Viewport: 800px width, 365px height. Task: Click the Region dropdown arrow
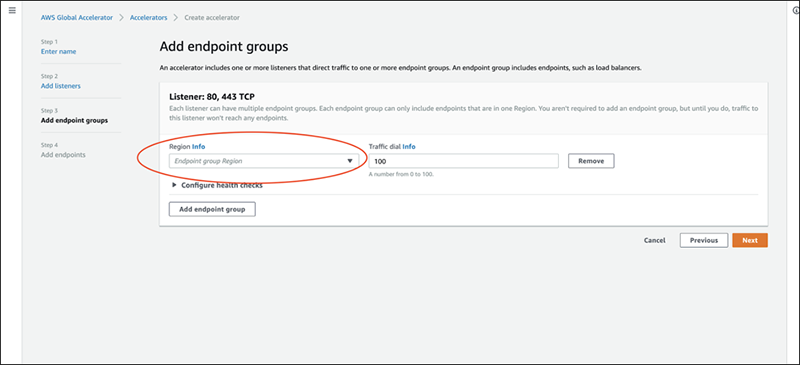(x=350, y=161)
